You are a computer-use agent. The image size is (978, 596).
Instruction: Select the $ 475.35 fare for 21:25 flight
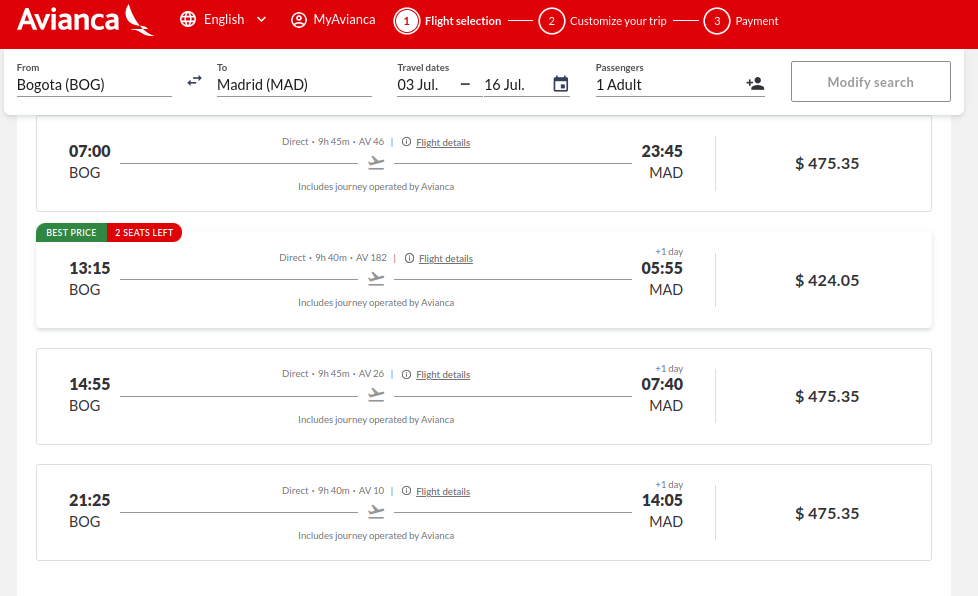click(x=827, y=514)
